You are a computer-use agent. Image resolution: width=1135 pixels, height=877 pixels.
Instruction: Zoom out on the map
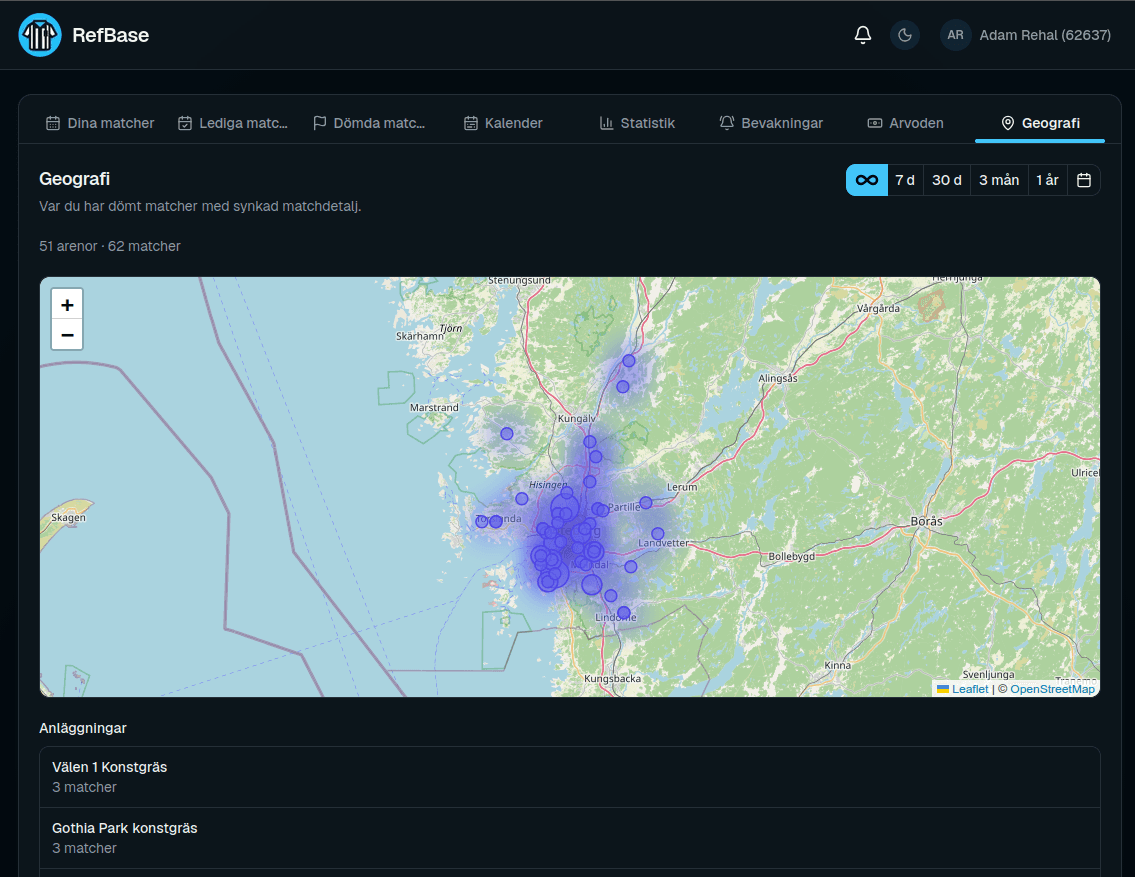point(67,335)
